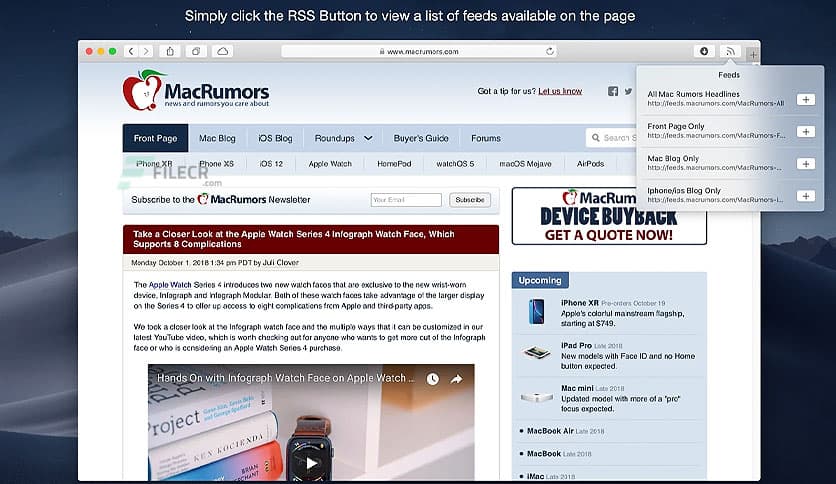
Task: Click the iPhone XR thumbnail in Upcoming
Action: pos(536,312)
